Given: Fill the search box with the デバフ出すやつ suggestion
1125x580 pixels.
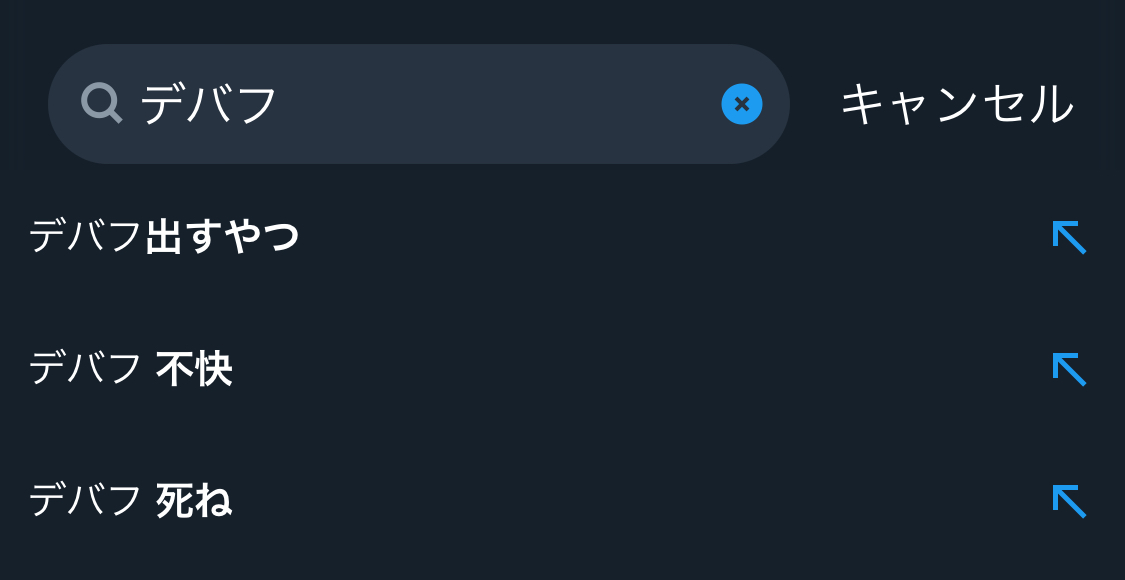Looking at the screenshot, I should tap(1069, 237).
